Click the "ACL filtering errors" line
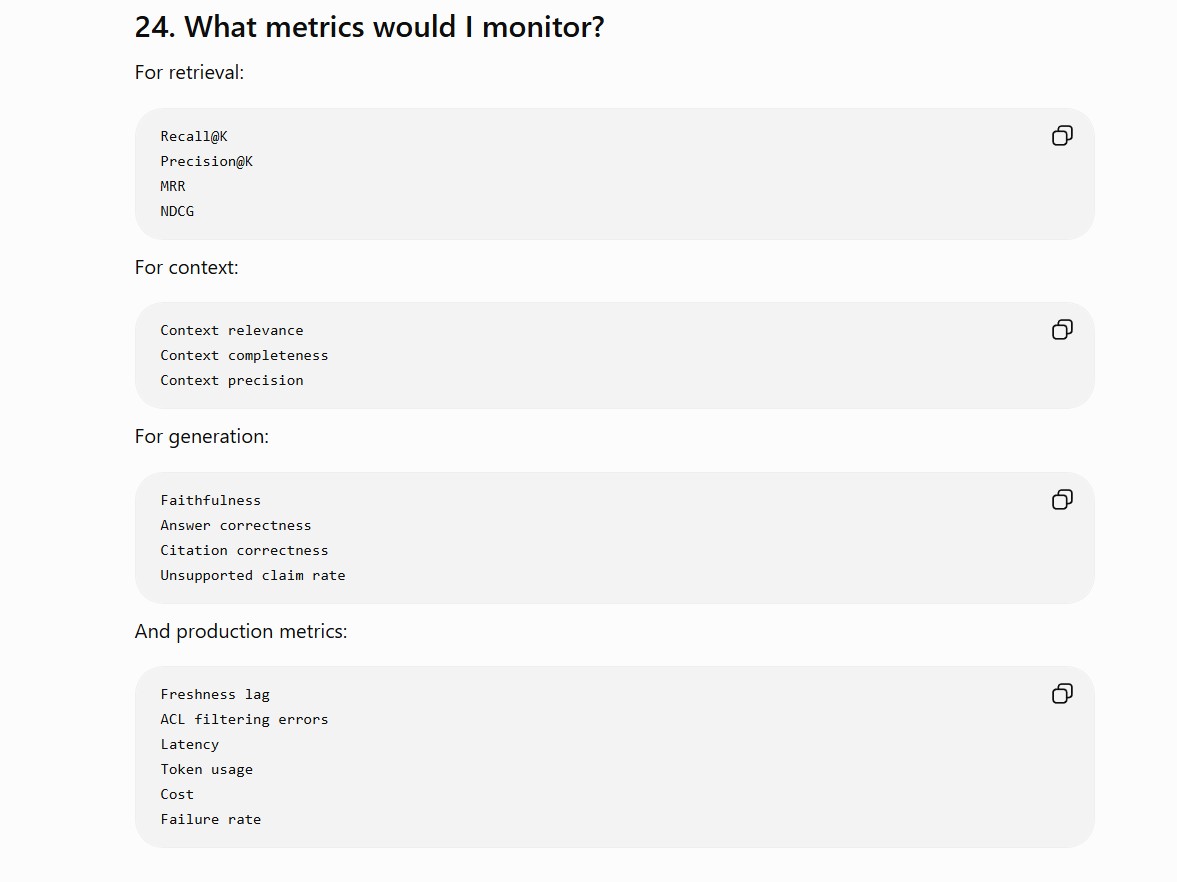The image size is (1177, 882). 244,719
